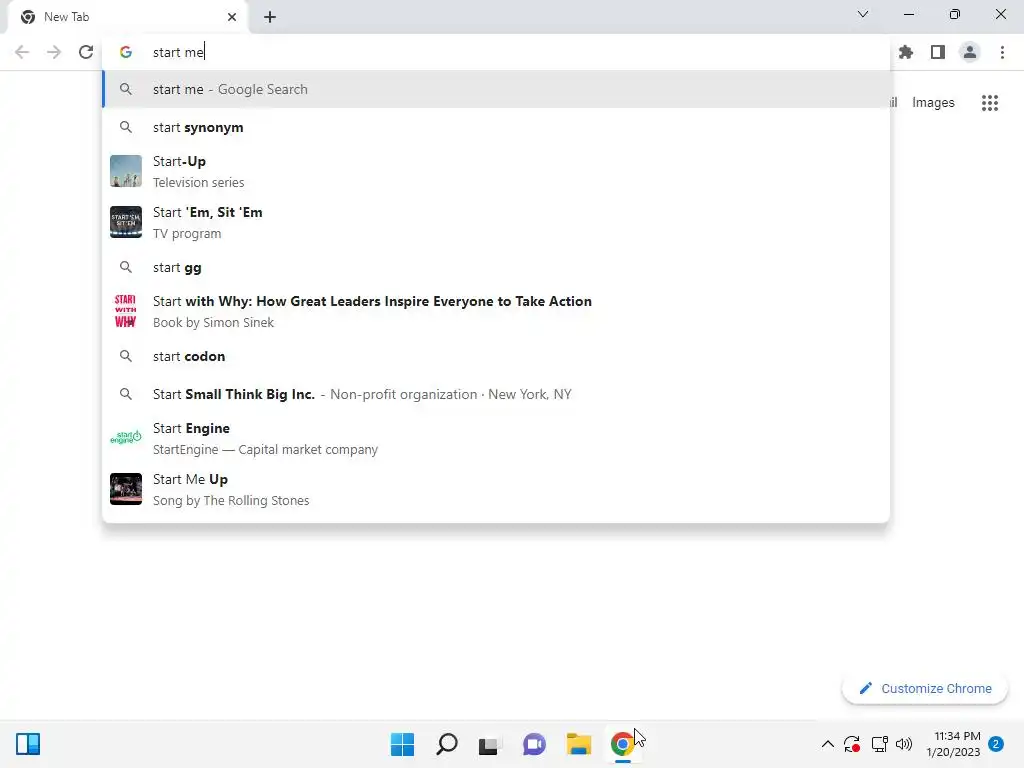Open Chrome's three-dot menu
Viewport: 1024px width, 768px height.
pos(1002,52)
